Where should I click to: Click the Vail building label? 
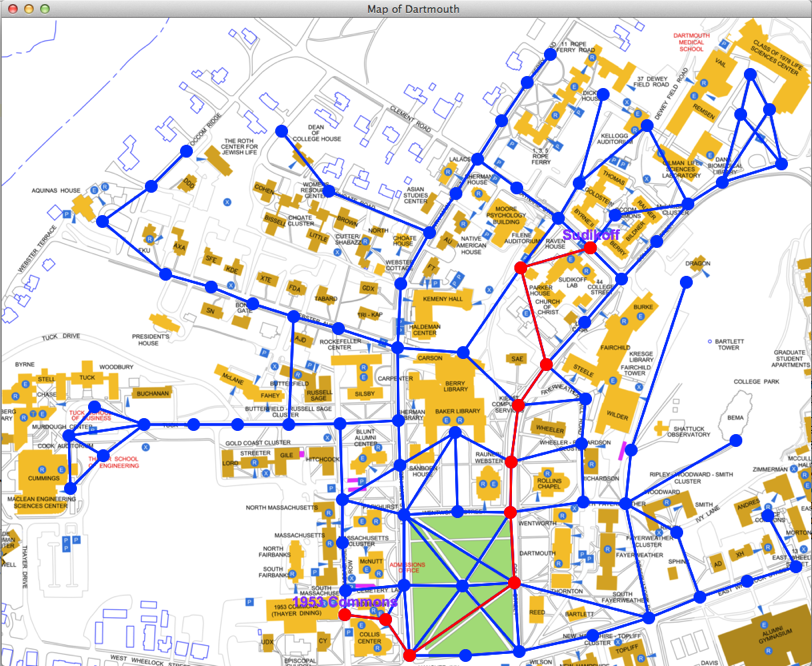tap(720, 63)
